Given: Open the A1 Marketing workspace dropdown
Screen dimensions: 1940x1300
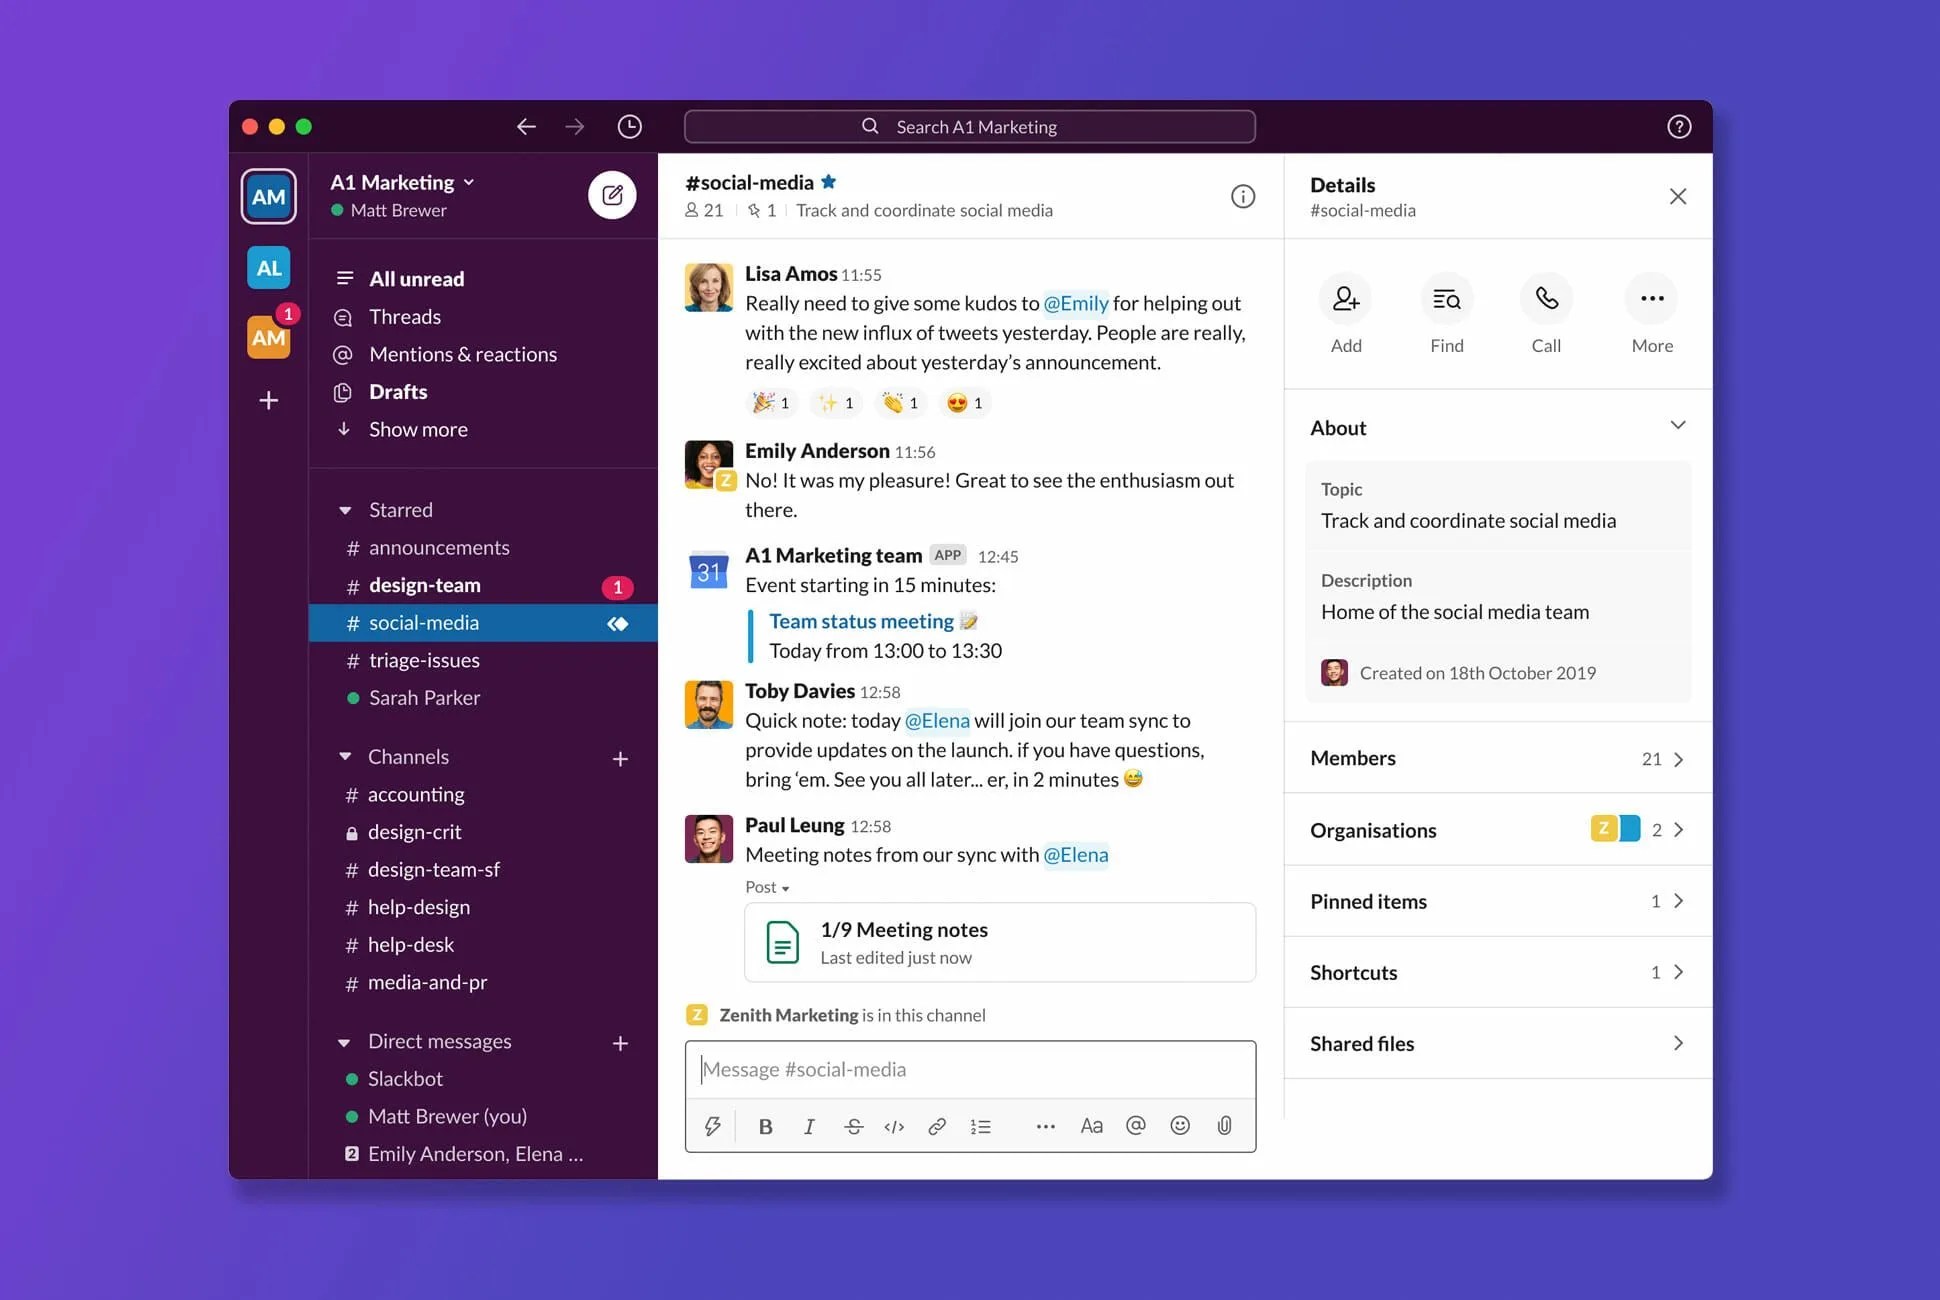Looking at the screenshot, I should pyautogui.click(x=402, y=182).
